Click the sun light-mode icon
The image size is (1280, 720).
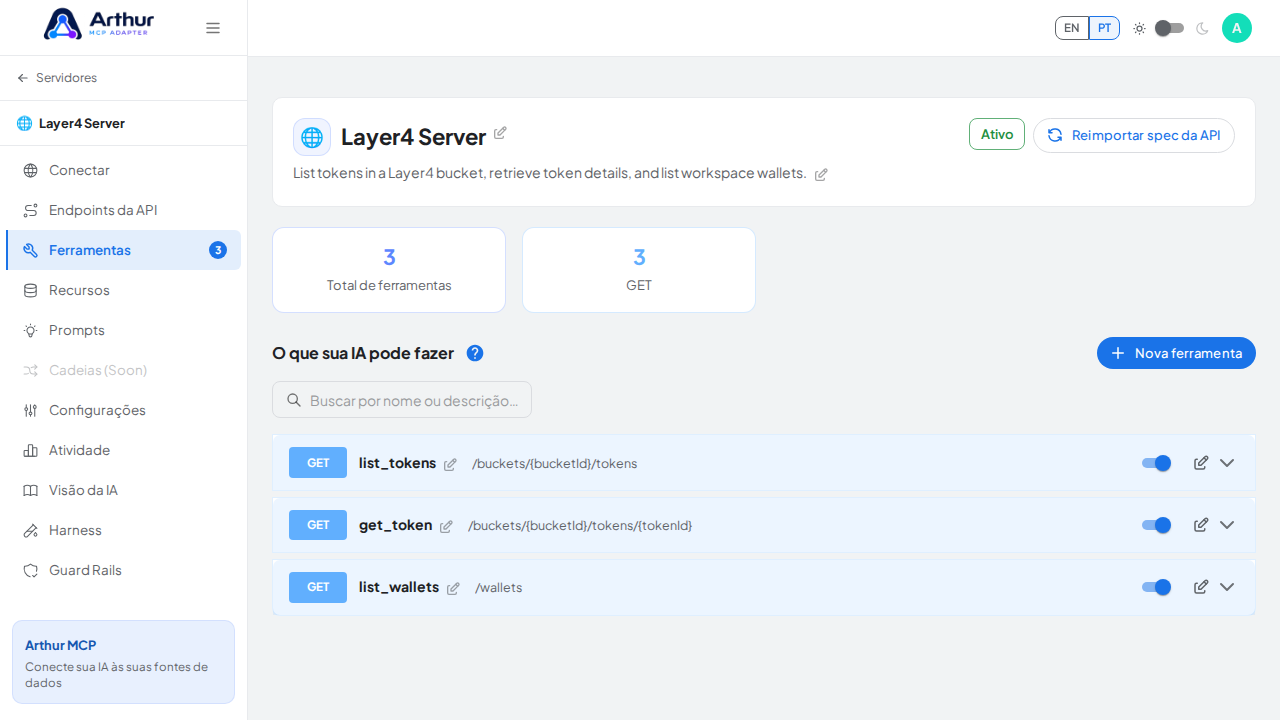tap(1139, 28)
